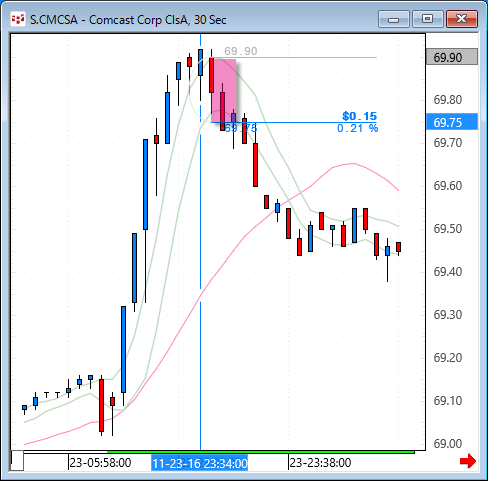Image resolution: width=488 pixels, height=481 pixels.
Task: Click the CQG chart icon in title bar
Action: pos(18,19)
